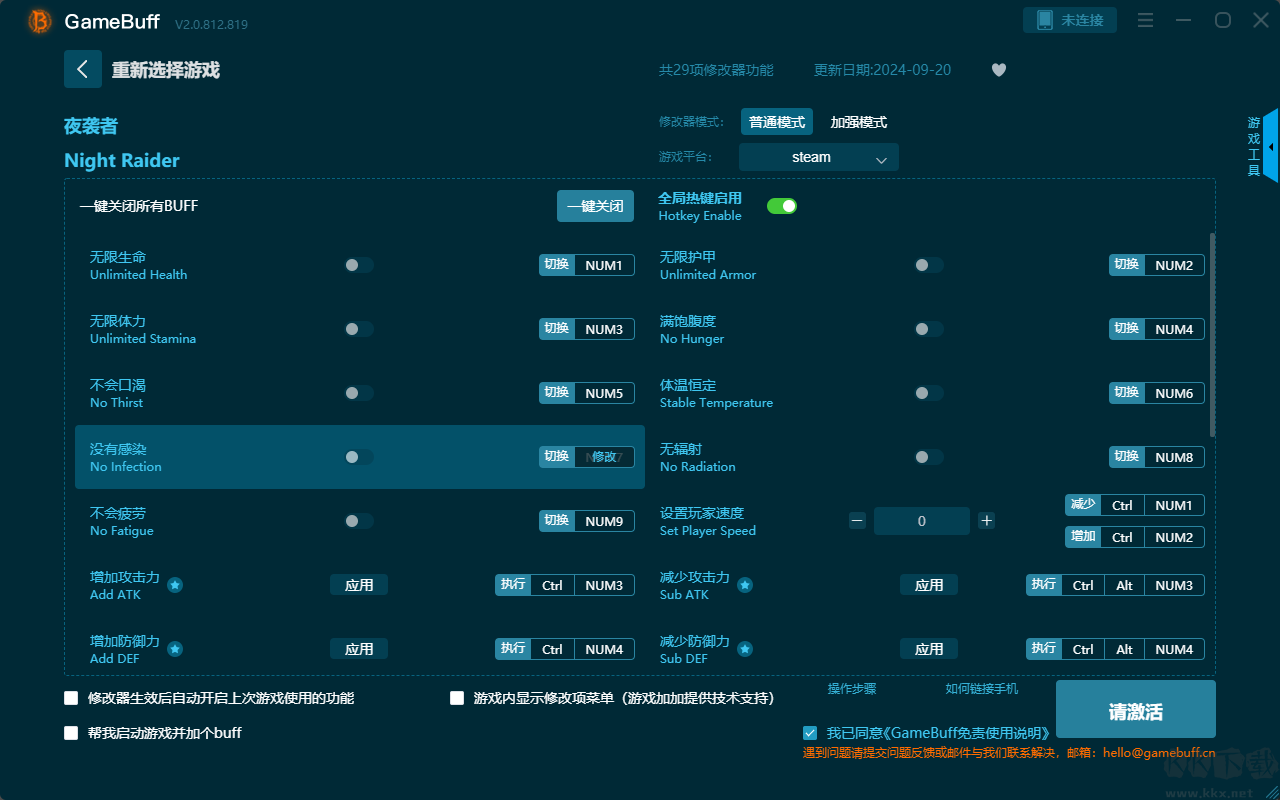
Task: Click the back arrow to reselect game
Action: click(83, 69)
